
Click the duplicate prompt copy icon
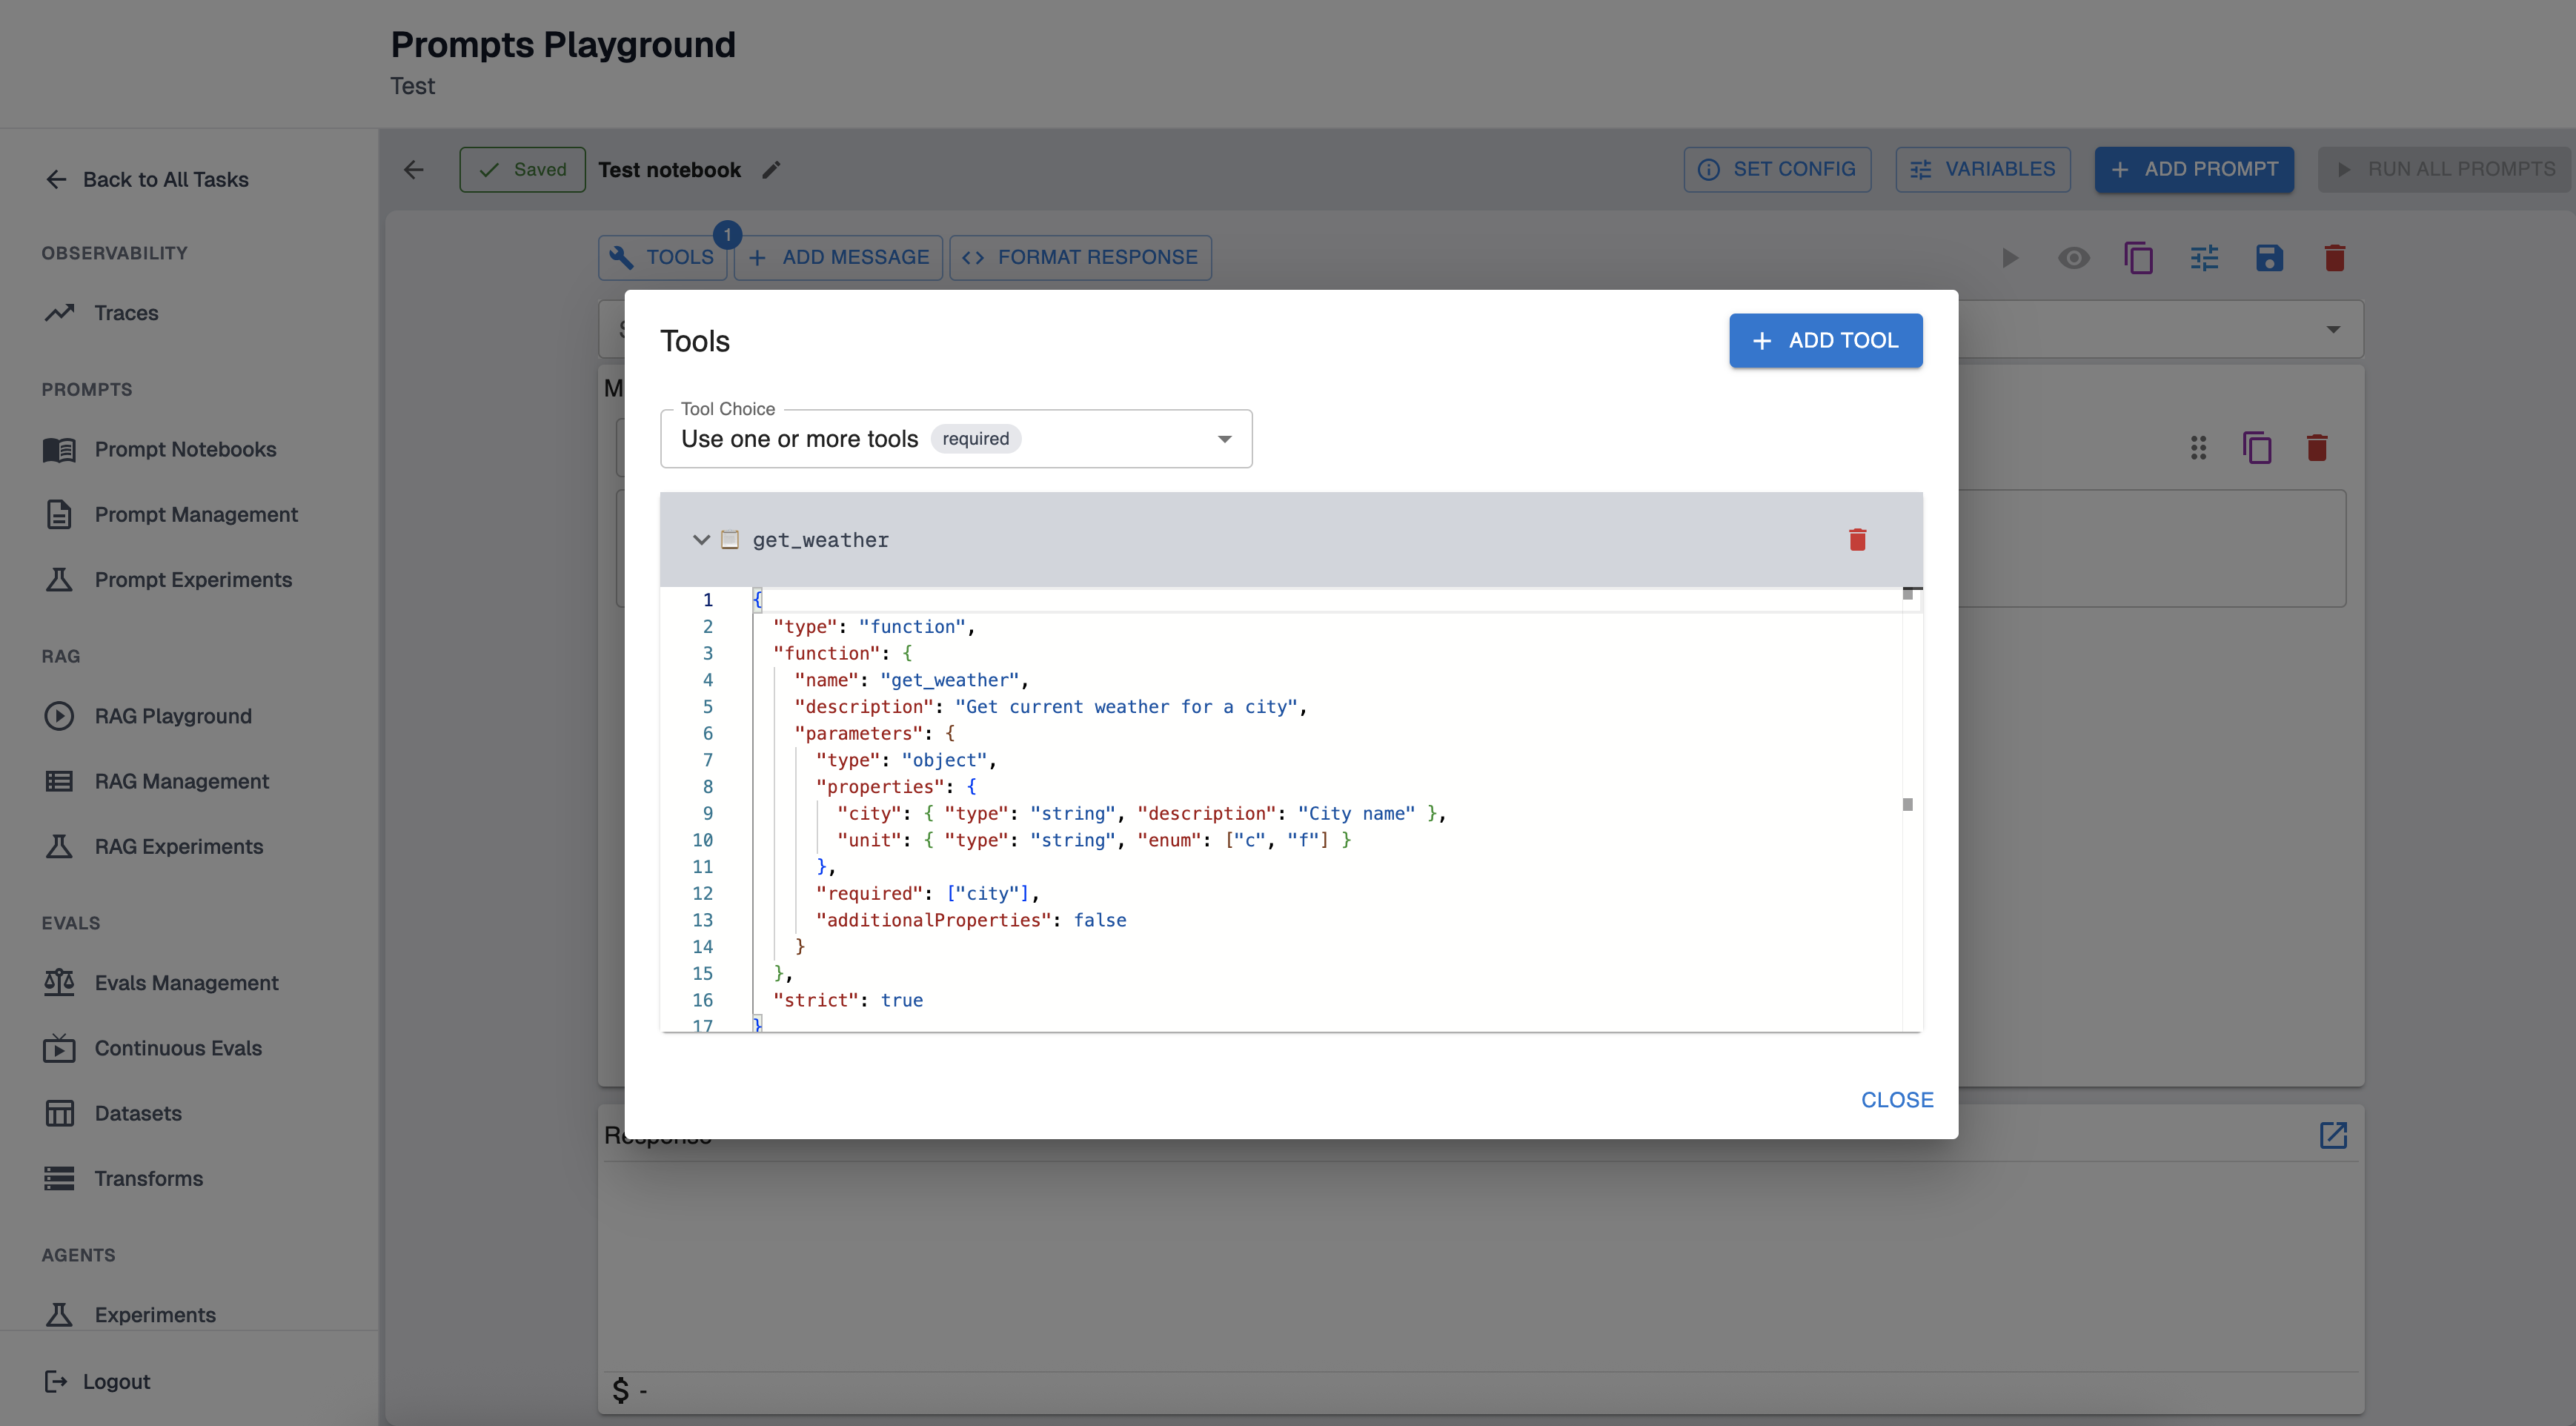pos(2138,258)
